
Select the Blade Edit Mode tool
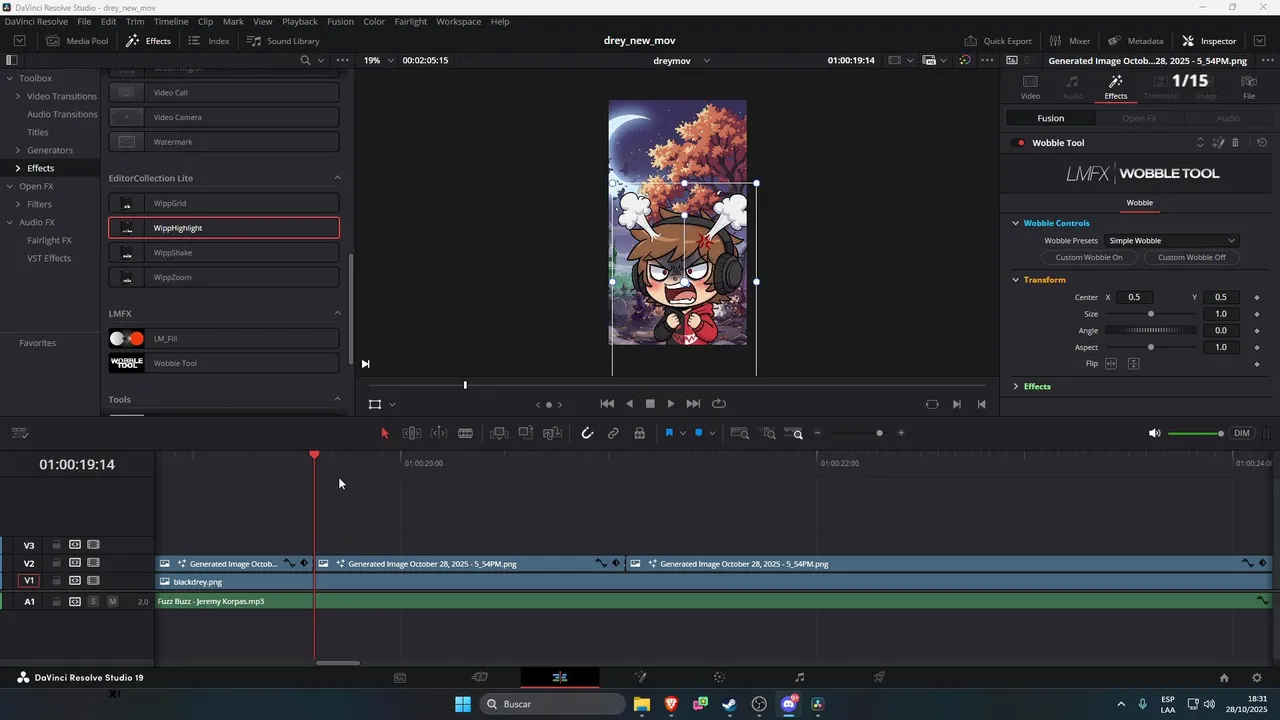(x=465, y=433)
